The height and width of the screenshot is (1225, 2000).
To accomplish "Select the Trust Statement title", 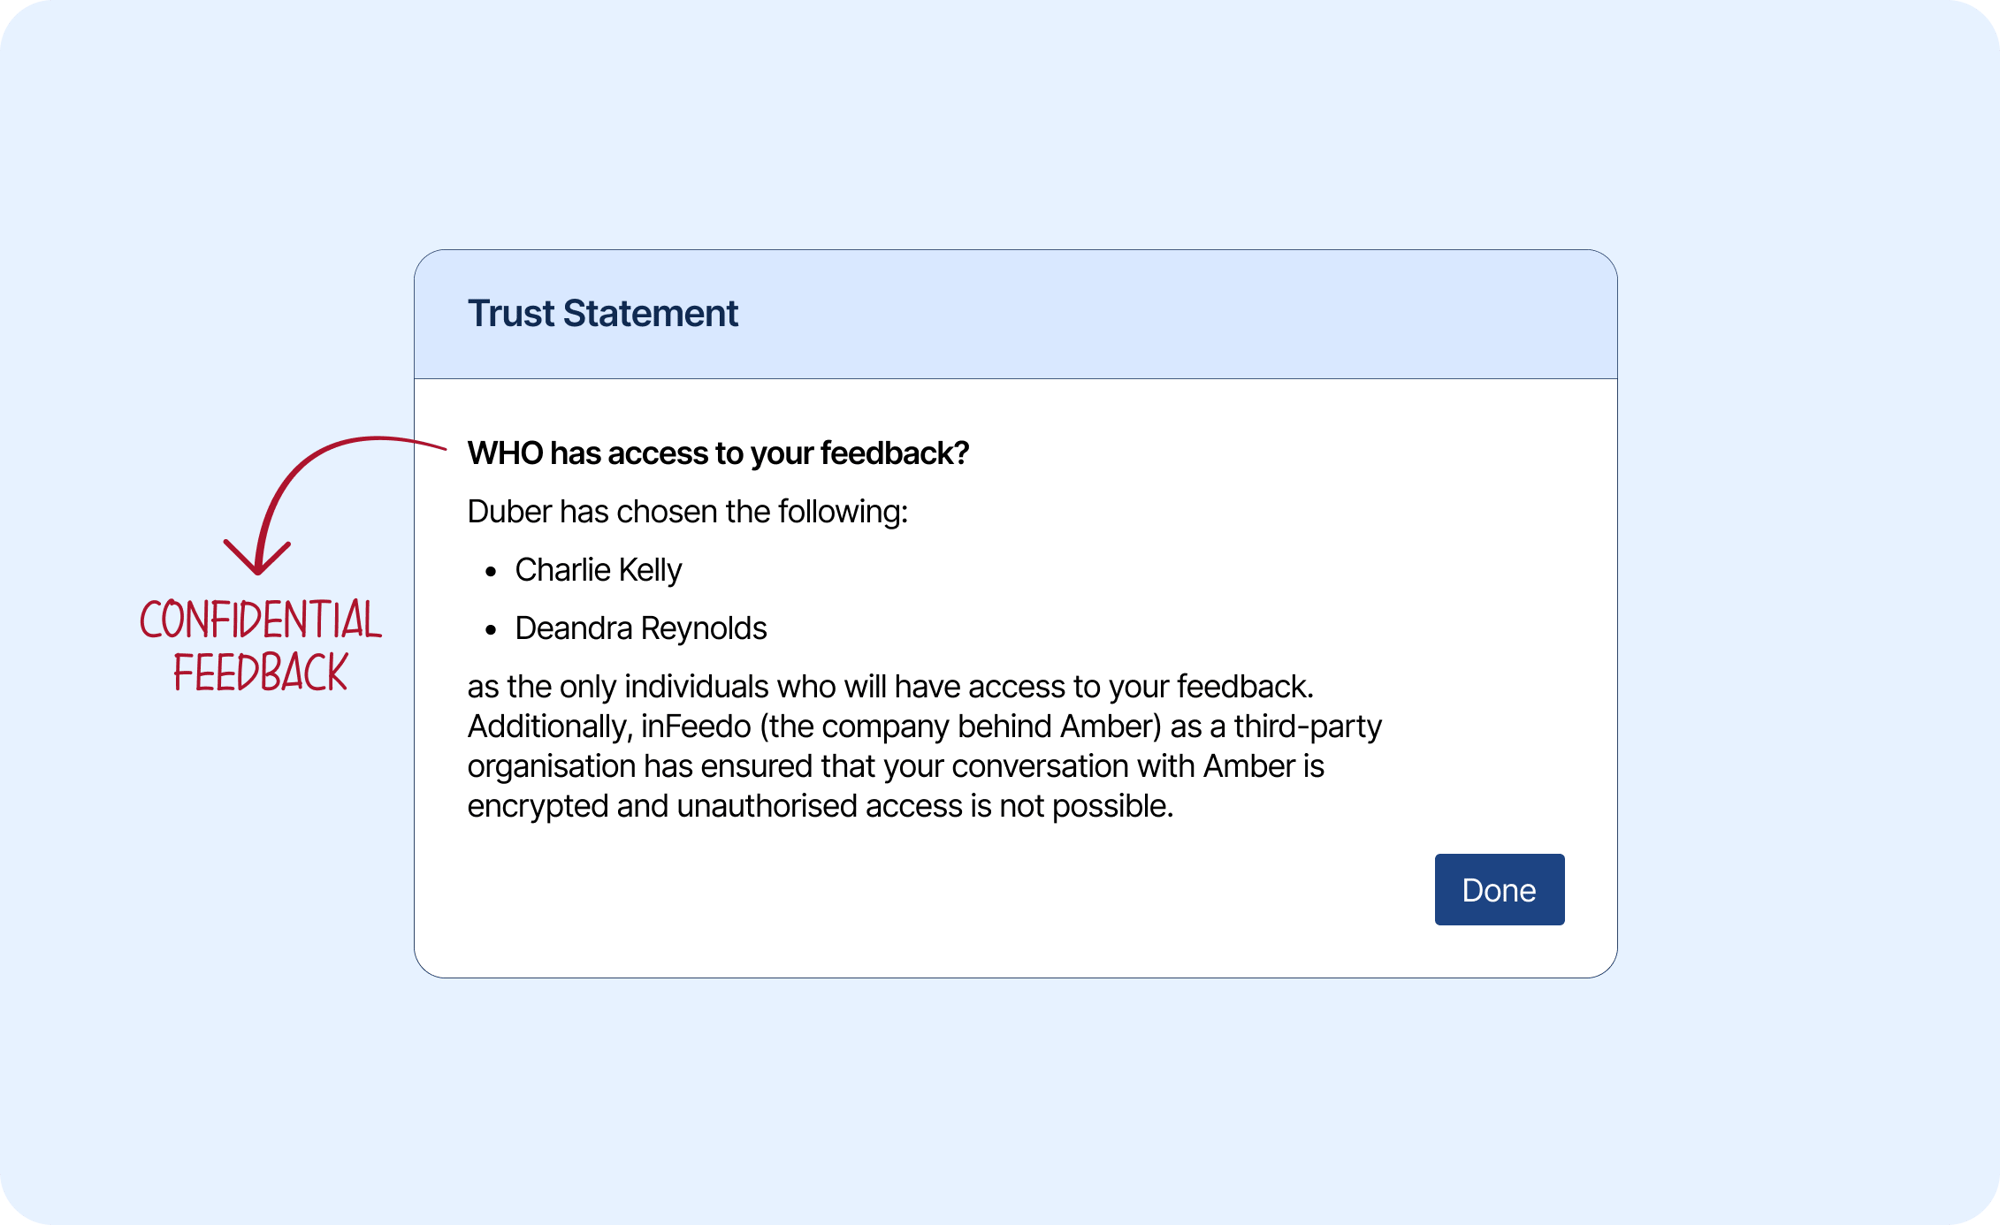I will 602,313.
